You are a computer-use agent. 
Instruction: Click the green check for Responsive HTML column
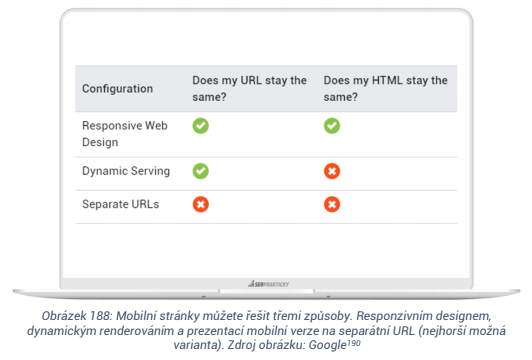[332, 126]
